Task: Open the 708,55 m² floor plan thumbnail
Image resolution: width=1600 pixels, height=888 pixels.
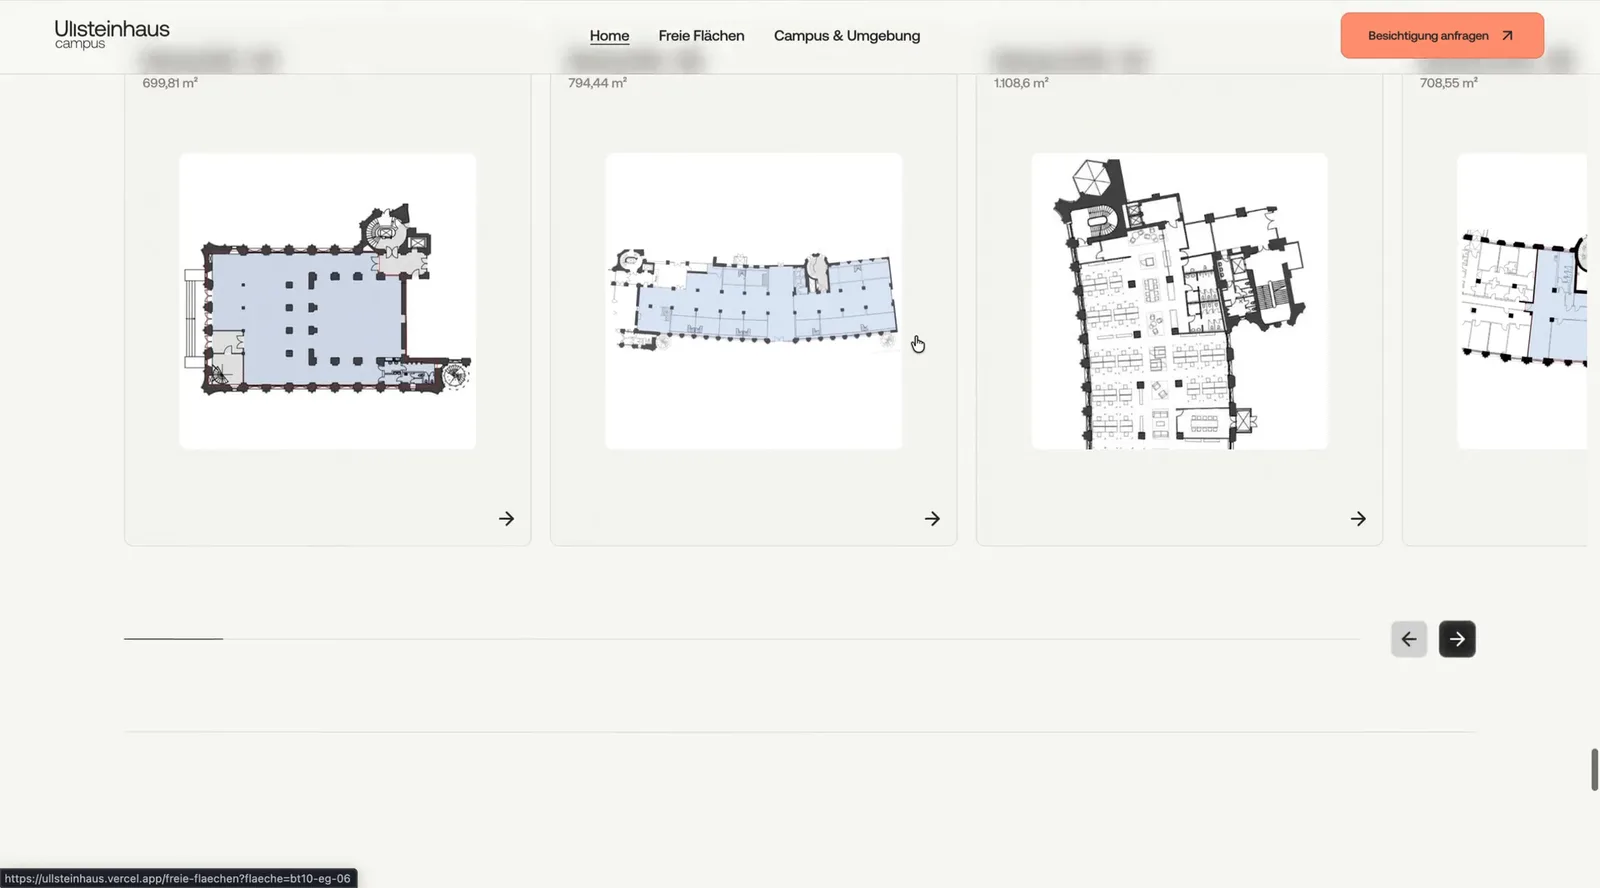Action: [x=1522, y=301]
